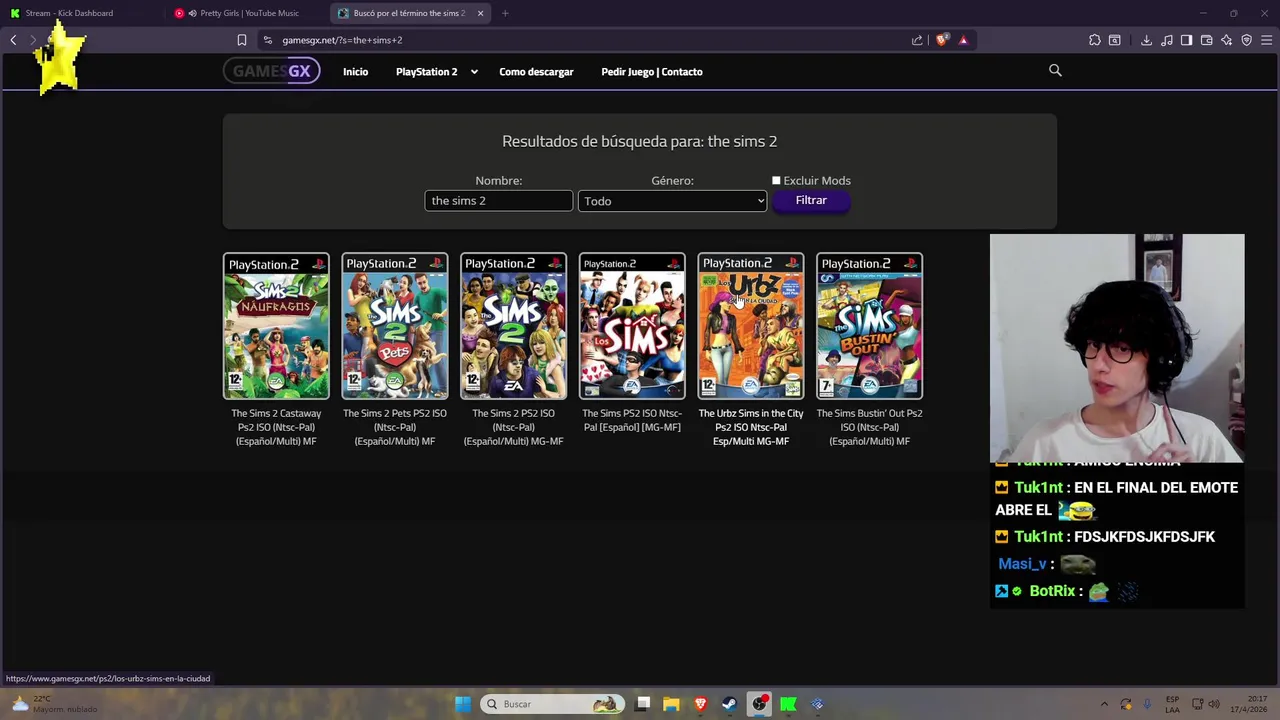Toggle the browser sidebar panel icon
1280x720 pixels.
coord(1186,40)
